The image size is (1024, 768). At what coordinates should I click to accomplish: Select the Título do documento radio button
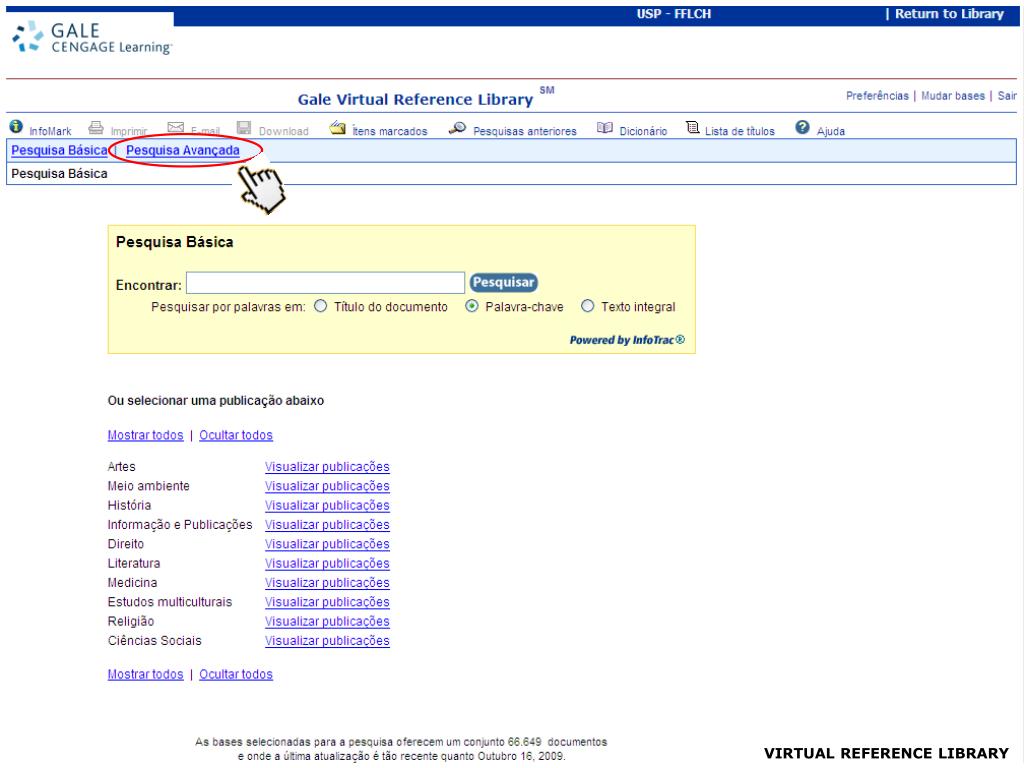click(x=320, y=306)
